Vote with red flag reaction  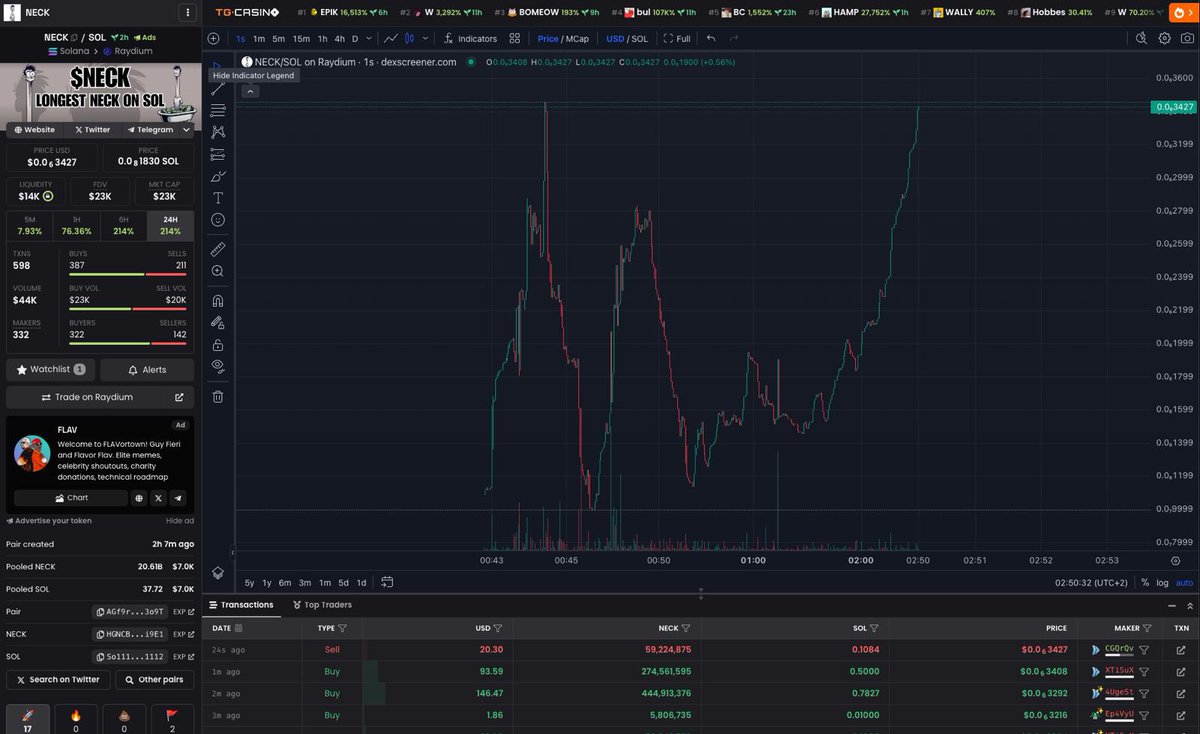tap(172, 719)
